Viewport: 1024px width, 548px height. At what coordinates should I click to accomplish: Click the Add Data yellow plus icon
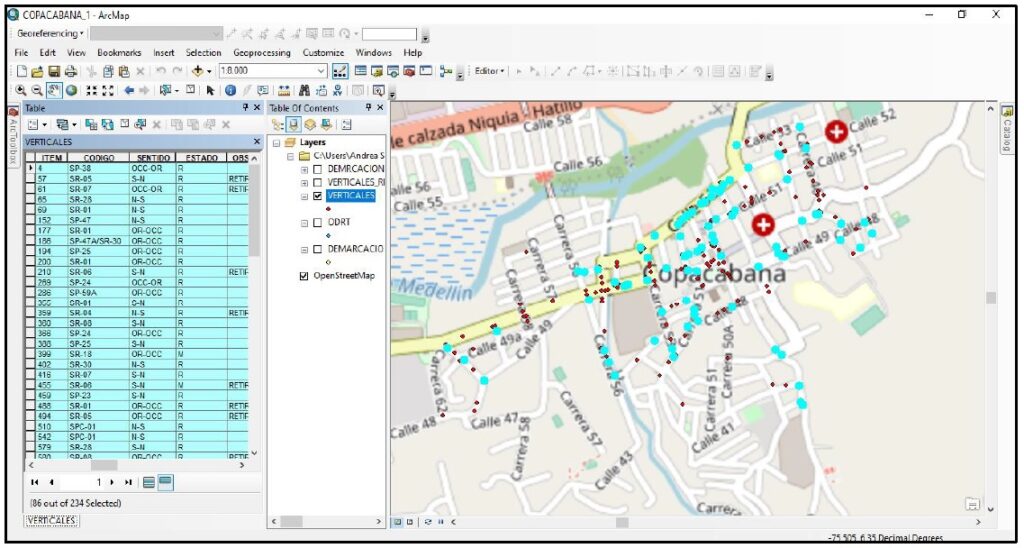click(x=198, y=71)
